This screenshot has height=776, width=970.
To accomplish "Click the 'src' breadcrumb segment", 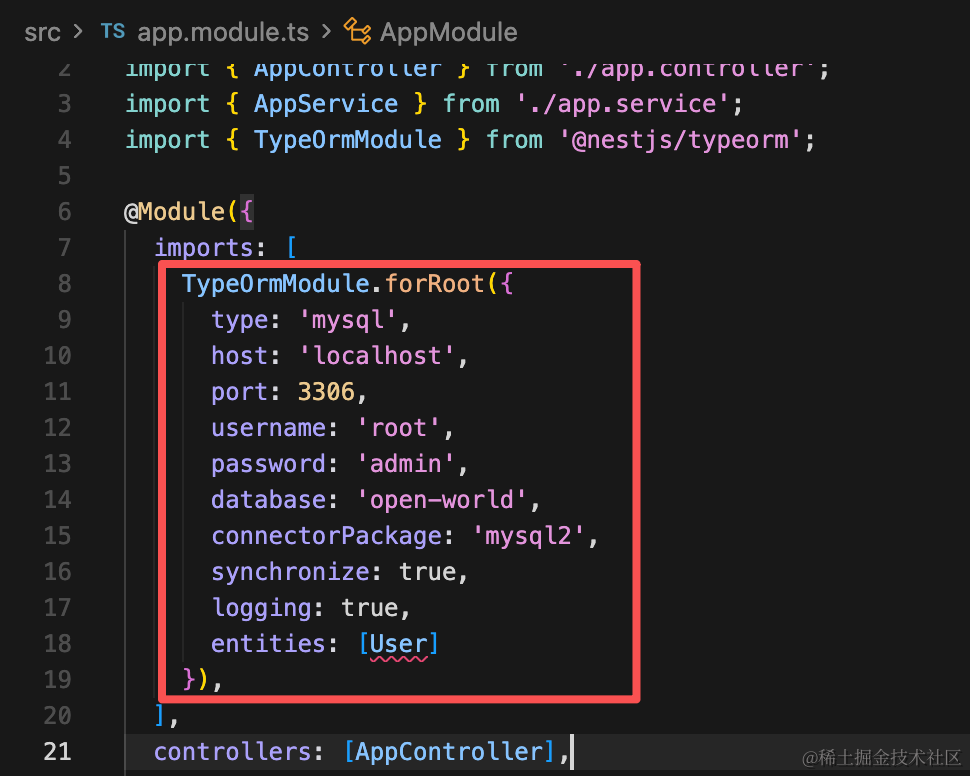I will click(42, 32).
